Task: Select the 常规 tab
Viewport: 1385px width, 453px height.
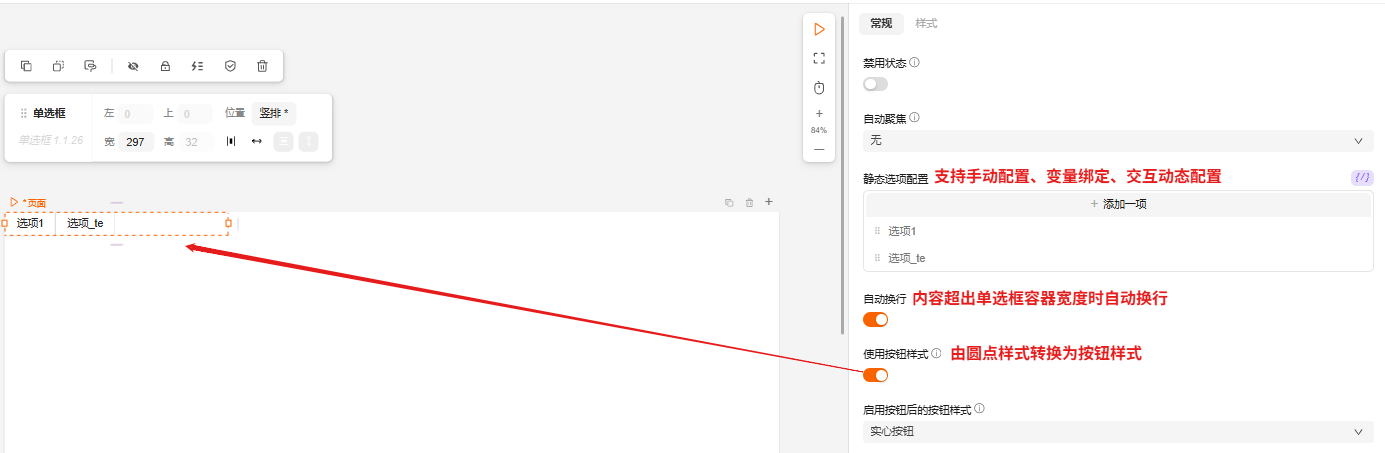Action: click(x=881, y=23)
